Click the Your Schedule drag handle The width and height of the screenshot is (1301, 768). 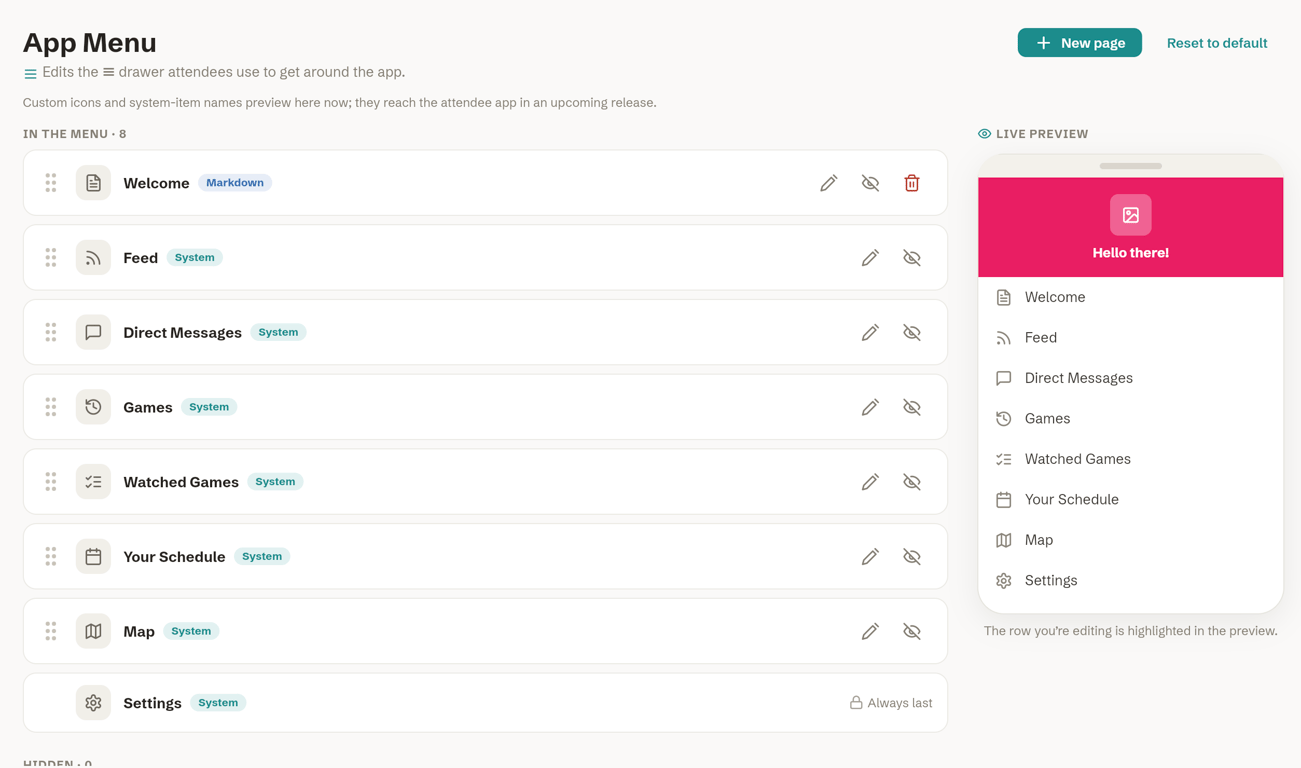click(51, 556)
